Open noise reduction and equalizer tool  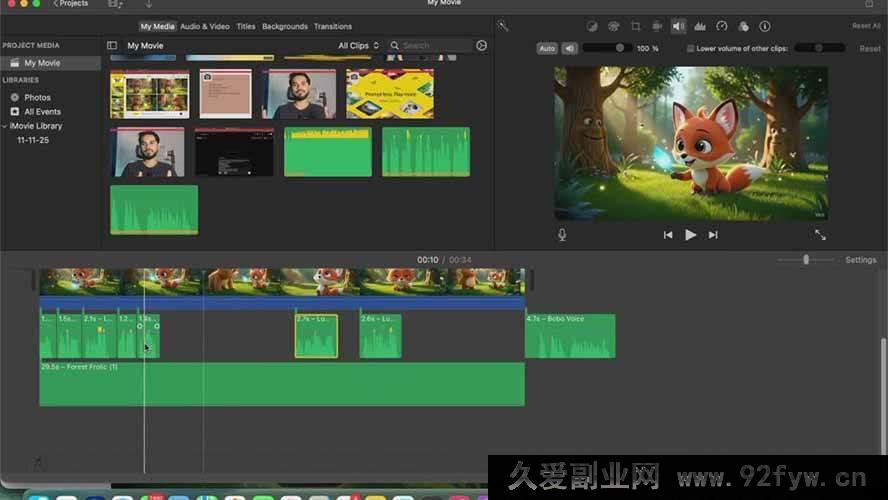(x=700, y=26)
